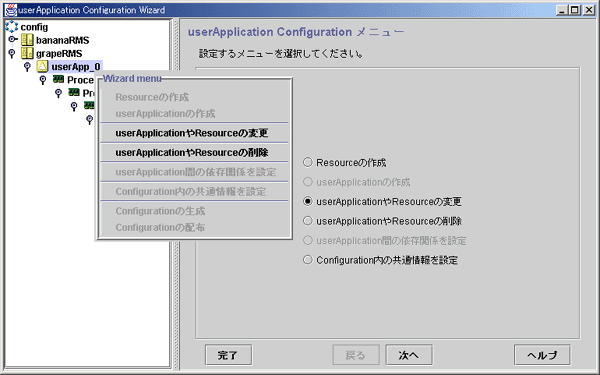Select the Resourceの作成 radio button
This screenshot has height=375, width=600.
point(308,162)
